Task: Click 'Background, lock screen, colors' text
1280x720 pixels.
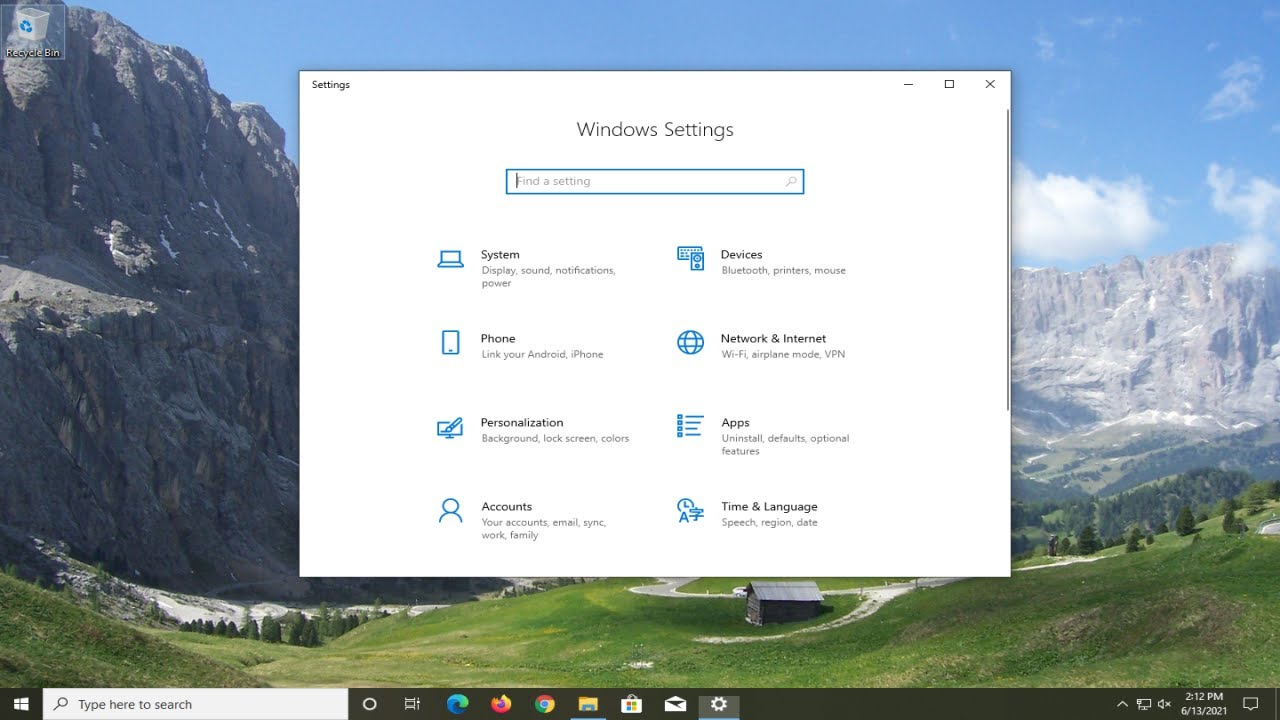Action: (x=555, y=438)
